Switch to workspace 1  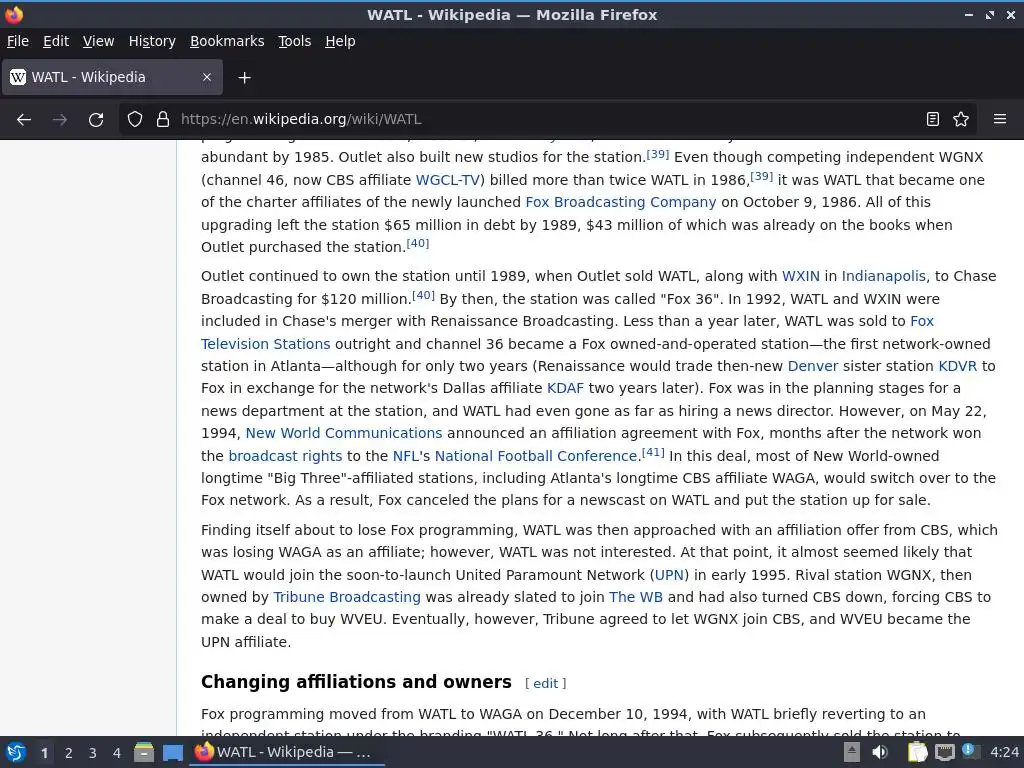point(44,753)
